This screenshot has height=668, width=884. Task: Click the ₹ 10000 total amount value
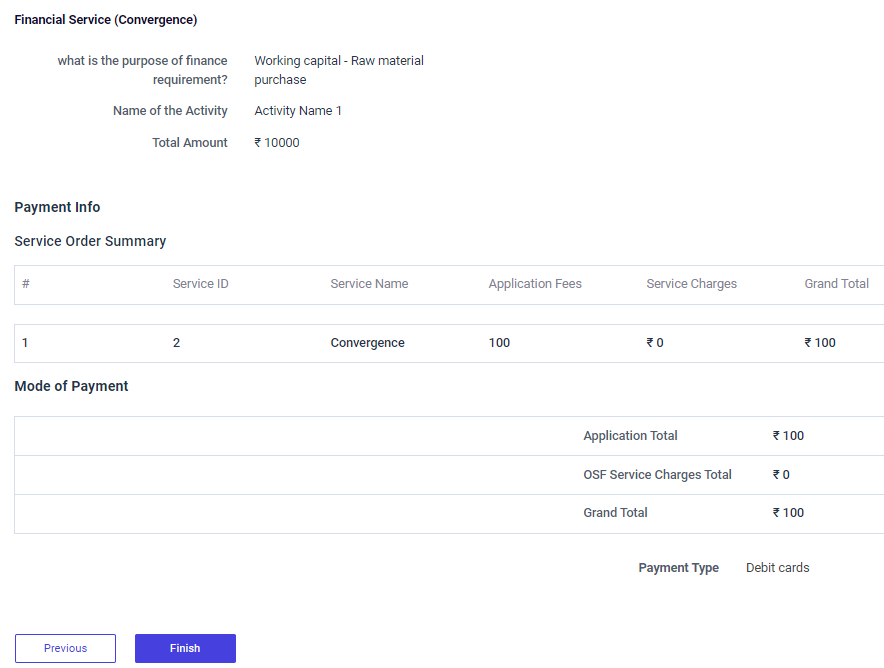click(x=277, y=143)
